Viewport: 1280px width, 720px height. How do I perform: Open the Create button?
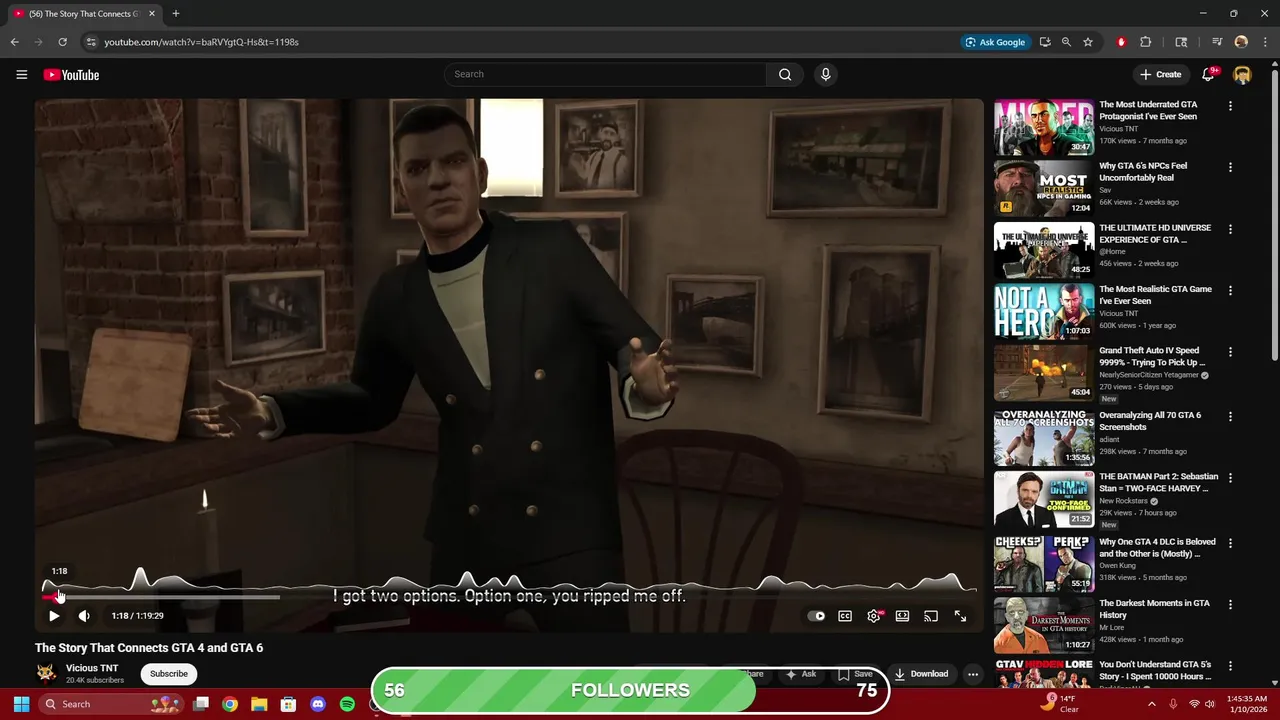(x=1161, y=75)
